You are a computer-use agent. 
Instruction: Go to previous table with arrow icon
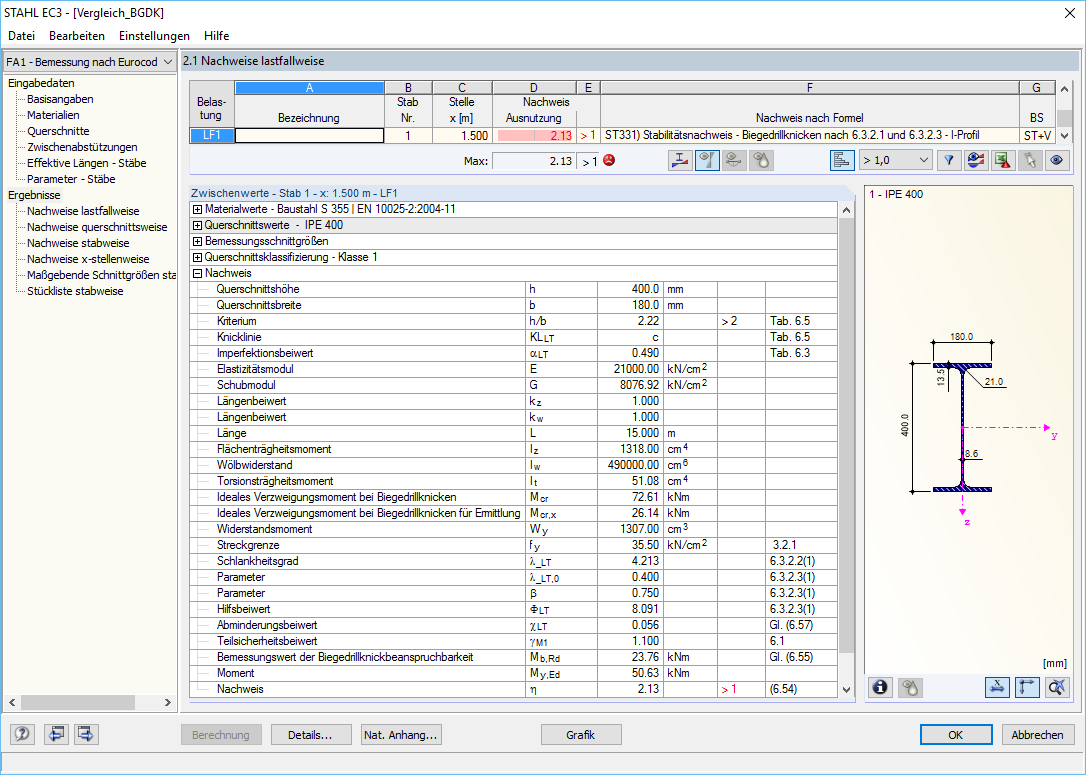click(55, 734)
